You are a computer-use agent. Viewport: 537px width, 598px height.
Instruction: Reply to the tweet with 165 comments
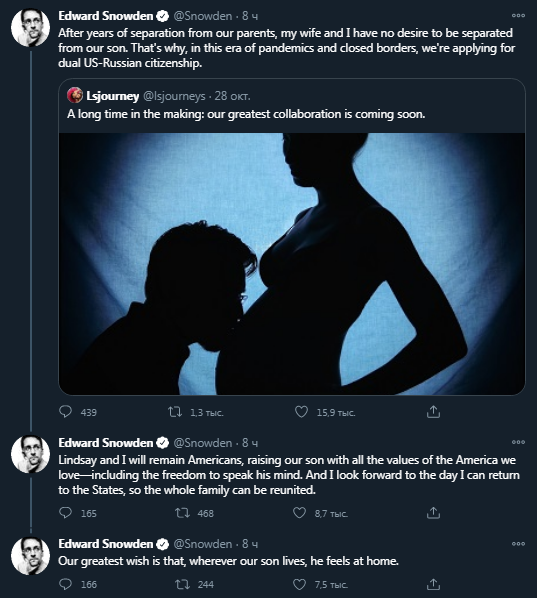pyautogui.click(x=66, y=513)
